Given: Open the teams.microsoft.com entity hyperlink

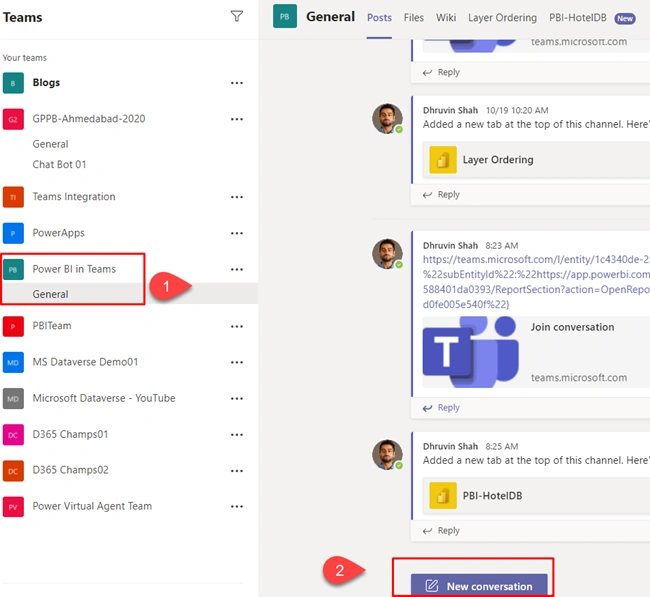Looking at the screenshot, I should [x=536, y=282].
